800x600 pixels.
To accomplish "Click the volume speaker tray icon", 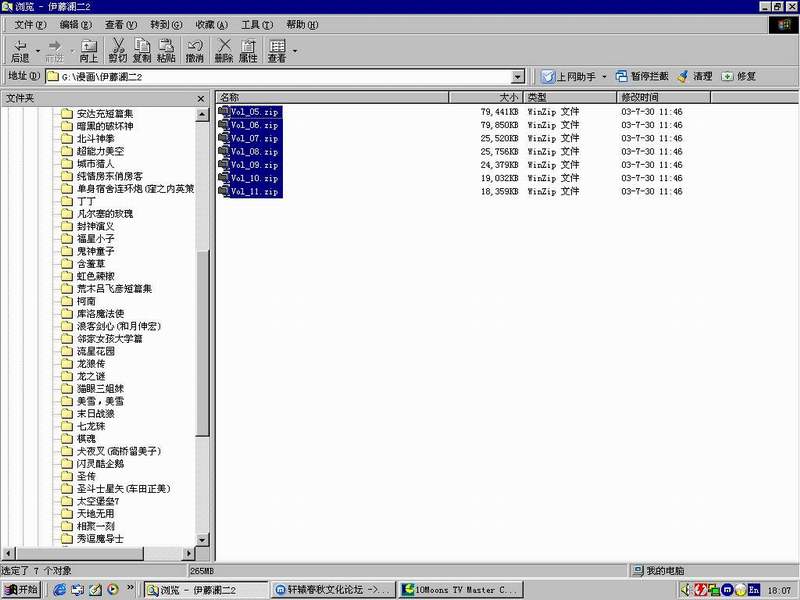I will point(686,590).
